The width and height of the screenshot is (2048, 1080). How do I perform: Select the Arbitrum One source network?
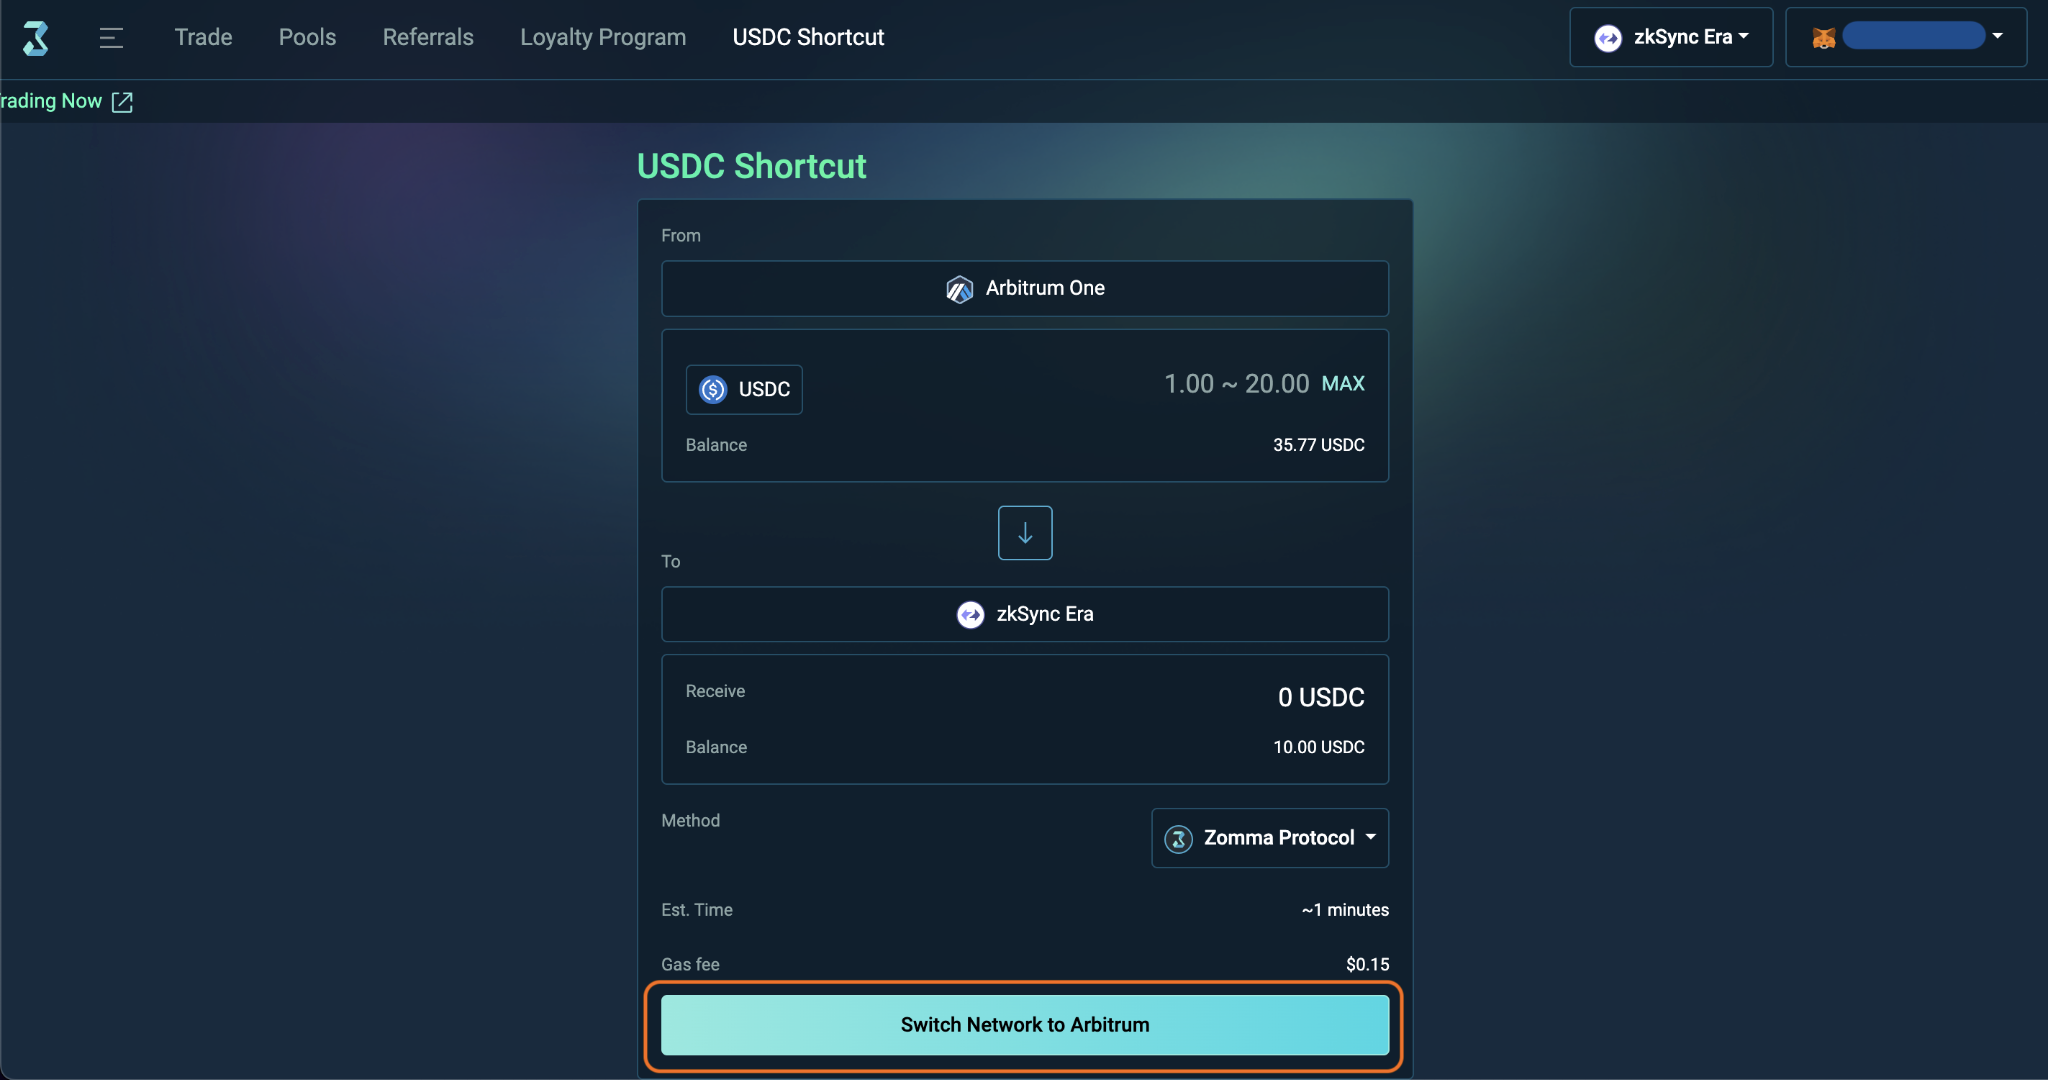pyautogui.click(x=1025, y=289)
